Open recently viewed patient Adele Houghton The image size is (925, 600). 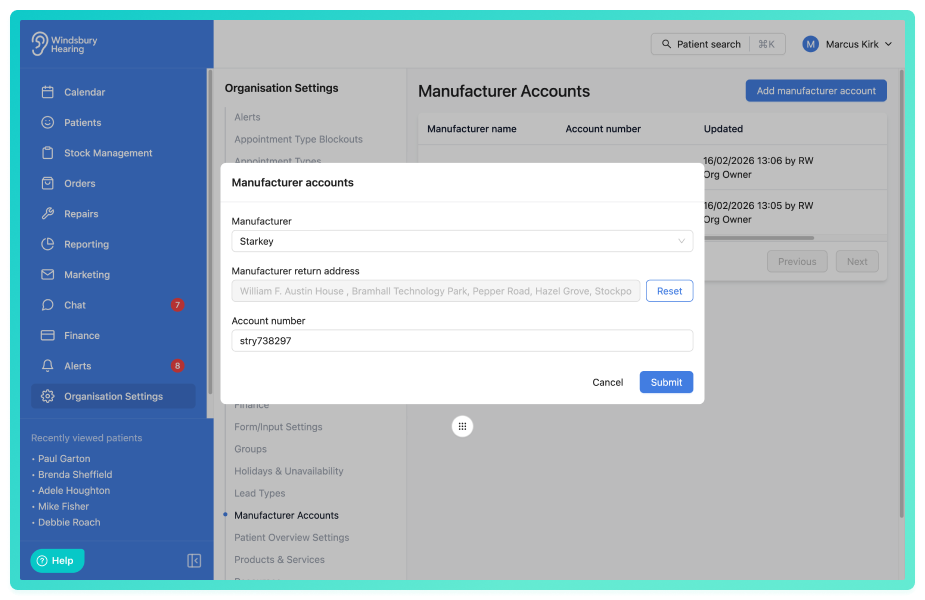(x=74, y=490)
